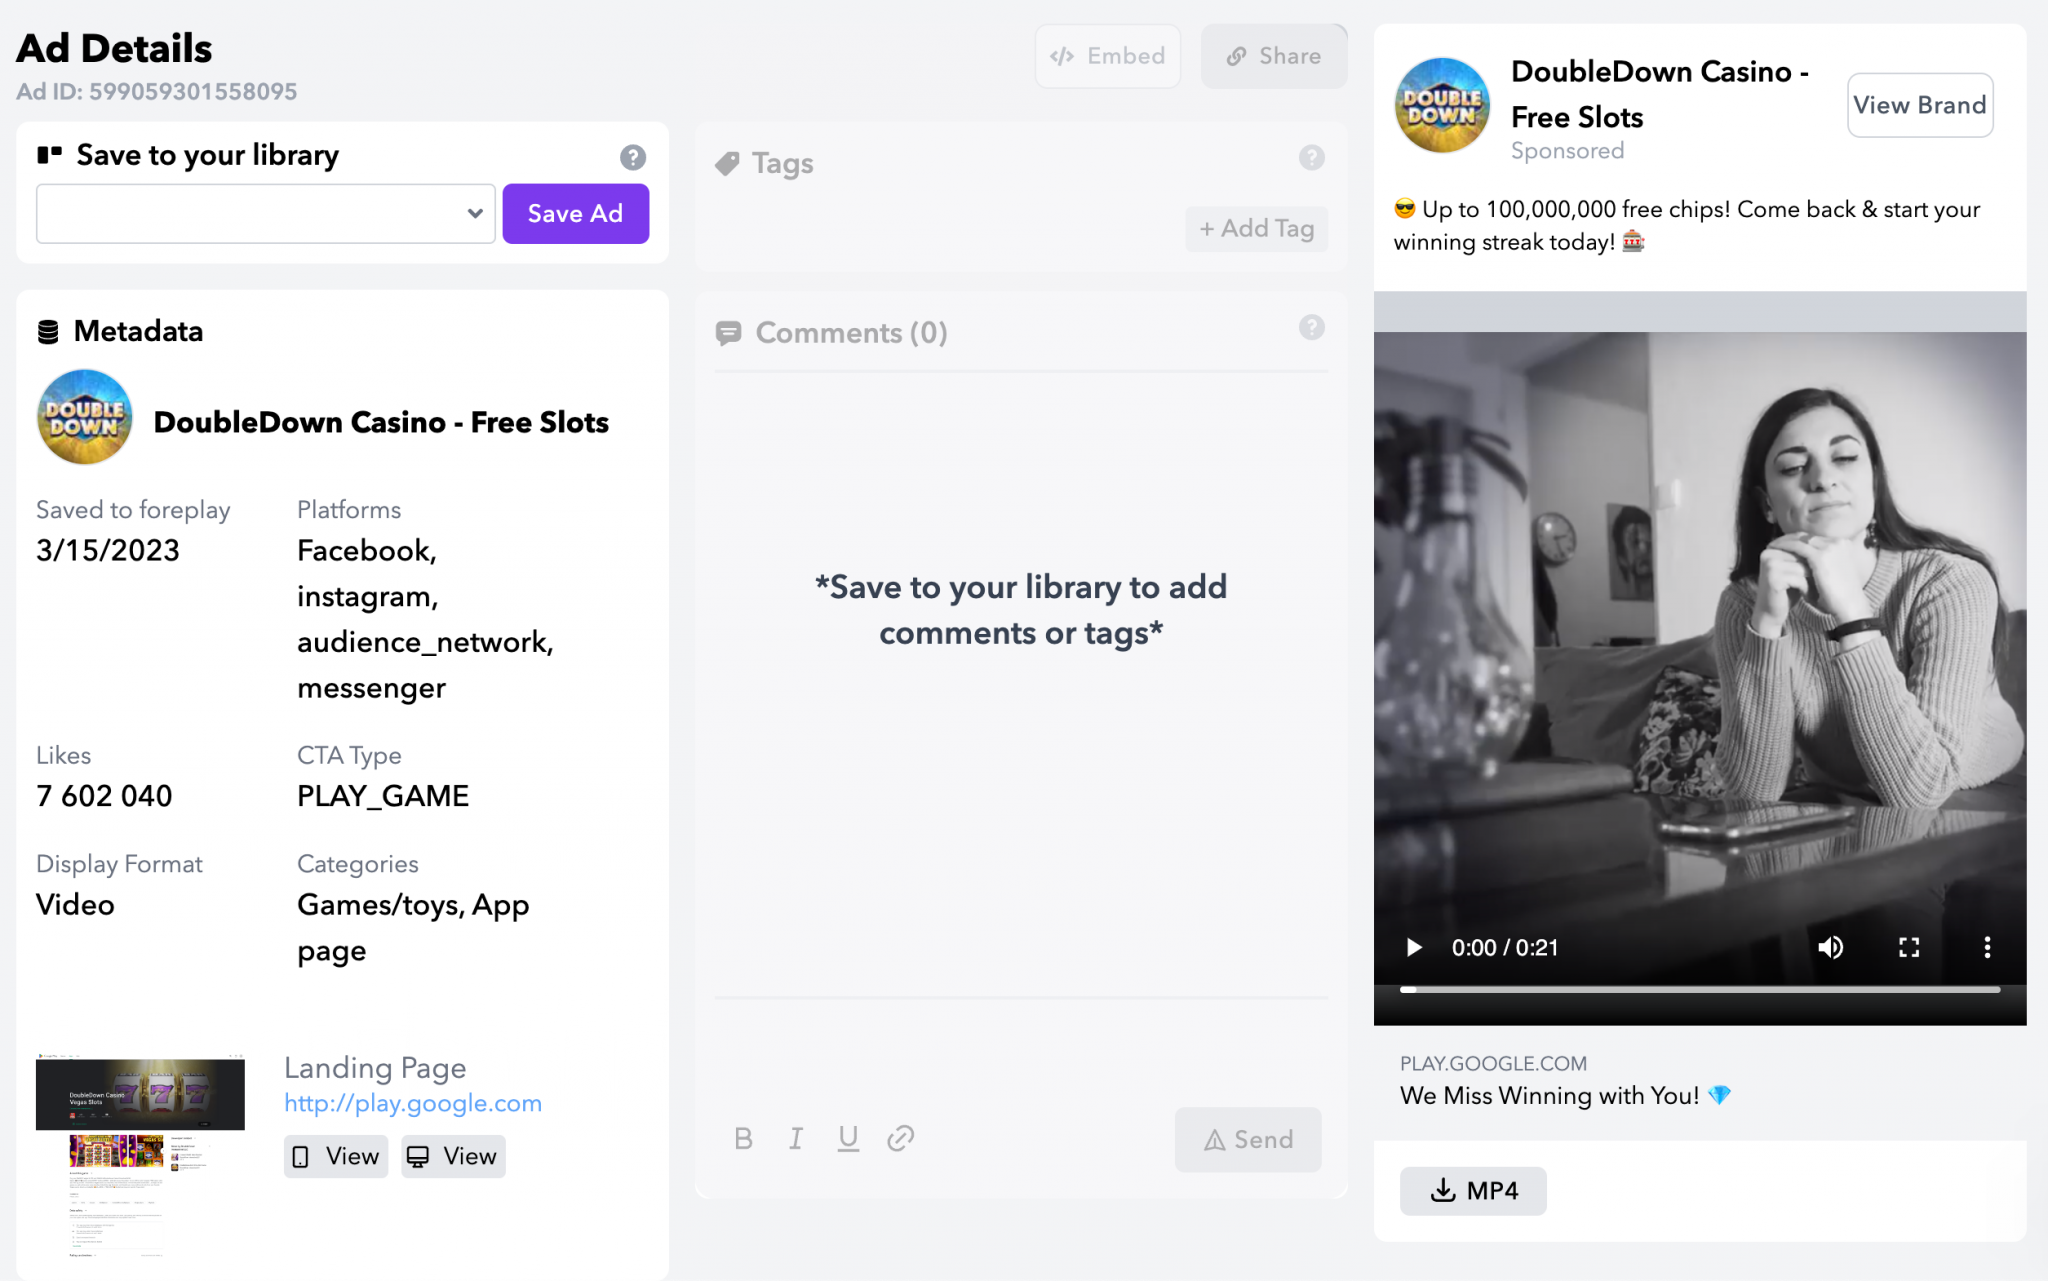Viewport: 2048px width, 1281px height.
Task: Click the video time 0:00 / 0:21
Action: pos(1505,947)
